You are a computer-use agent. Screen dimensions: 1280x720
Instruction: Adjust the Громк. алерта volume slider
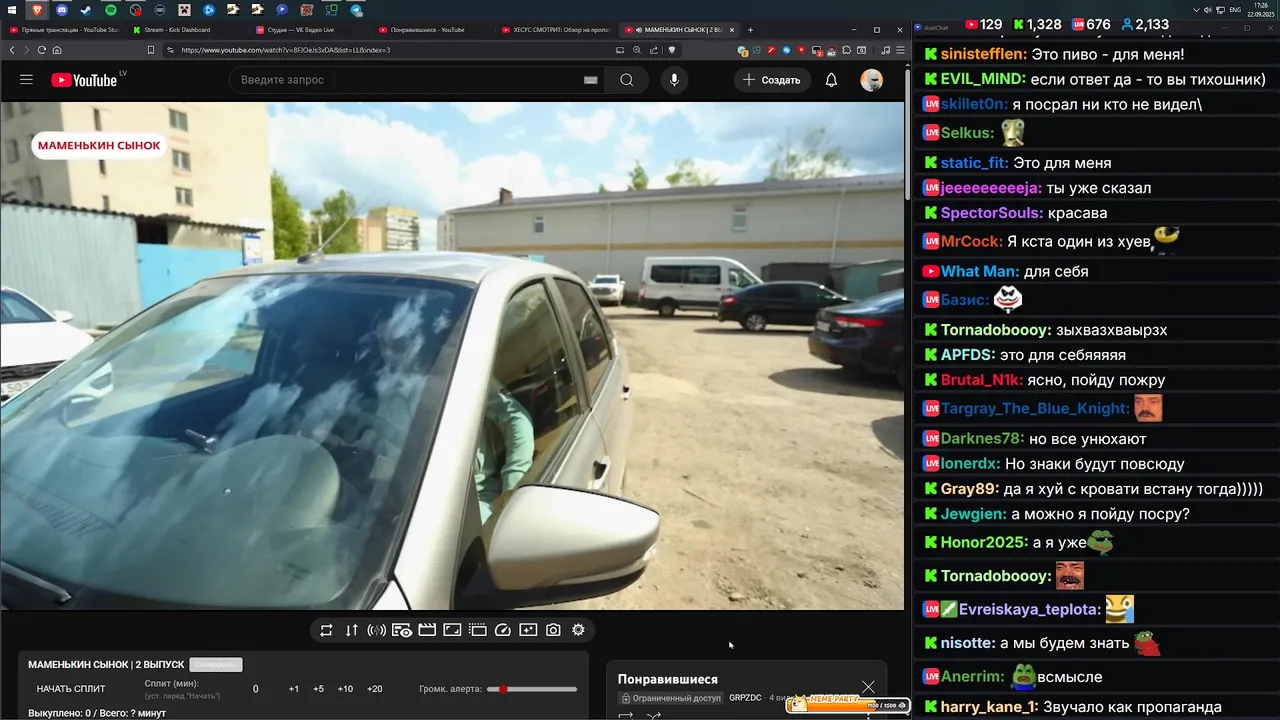point(532,689)
